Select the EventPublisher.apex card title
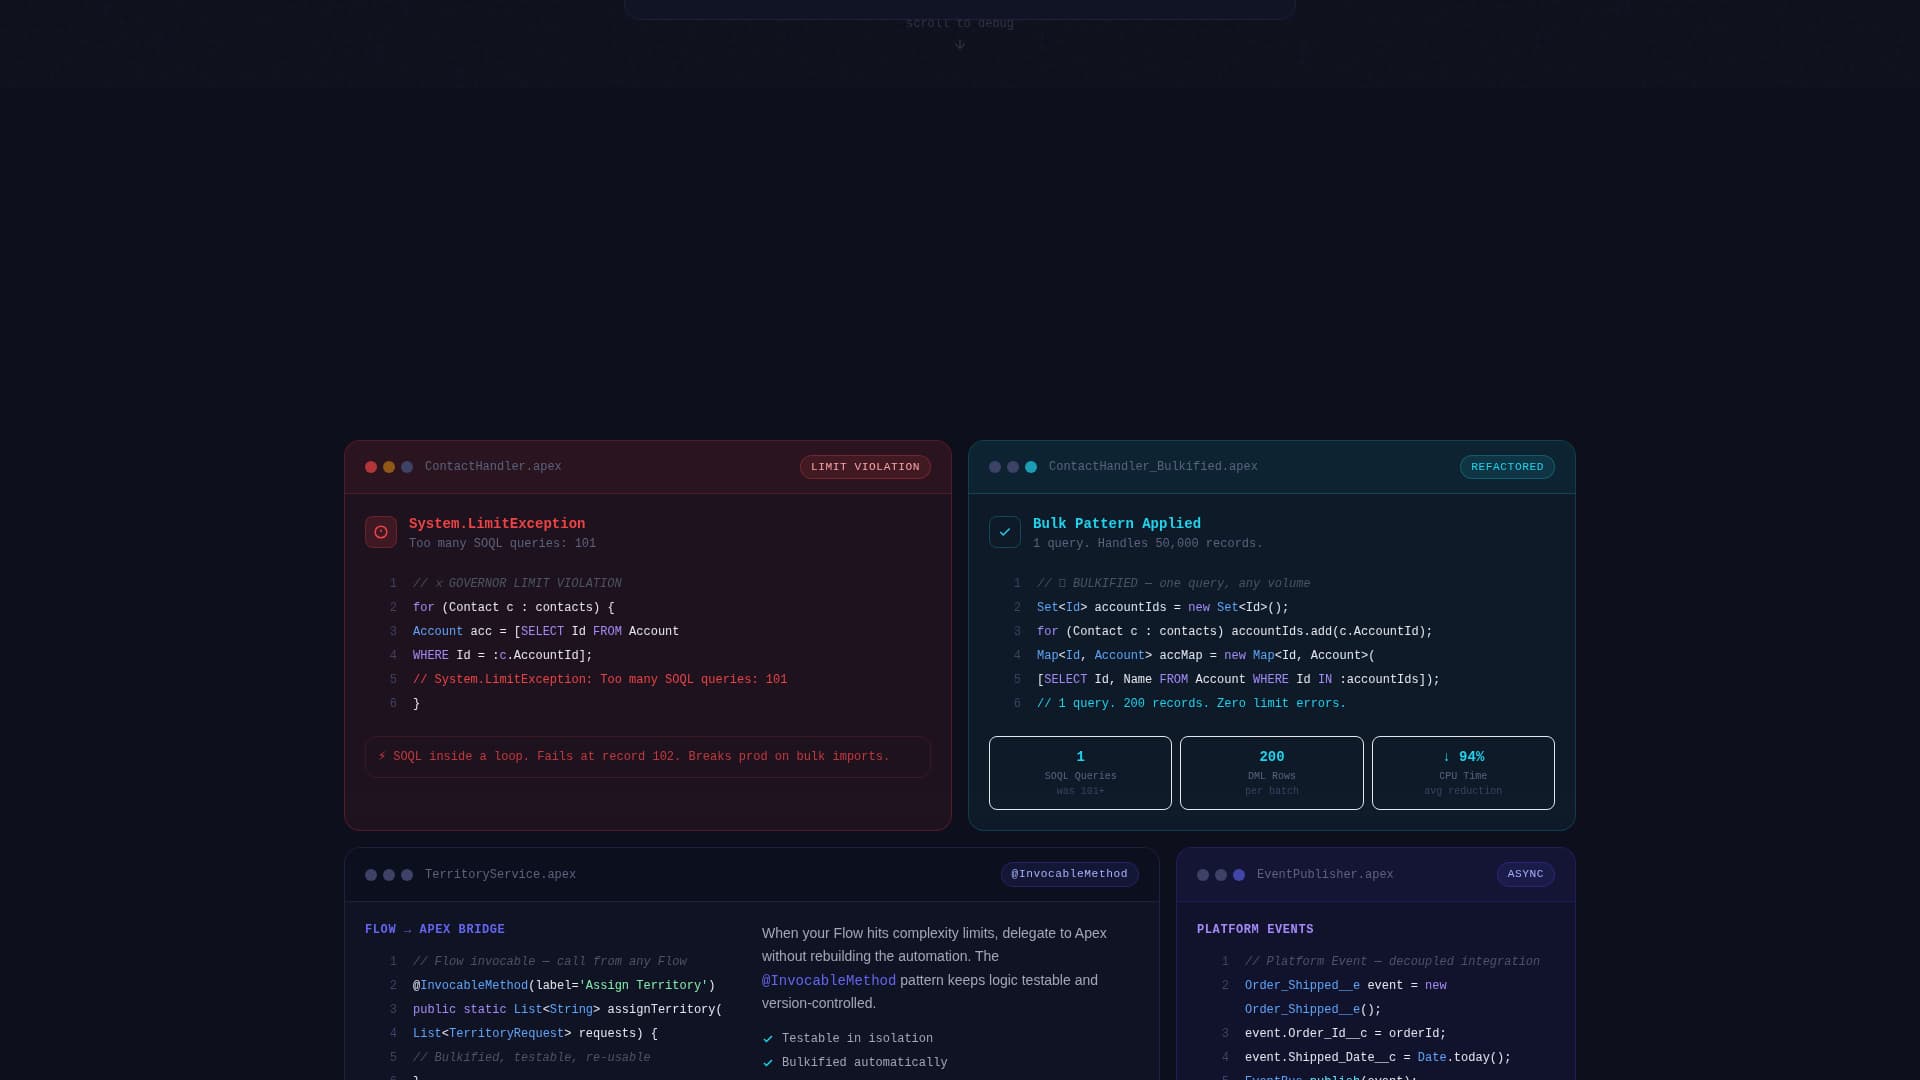This screenshot has height=1080, width=1920. click(x=1323, y=873)
